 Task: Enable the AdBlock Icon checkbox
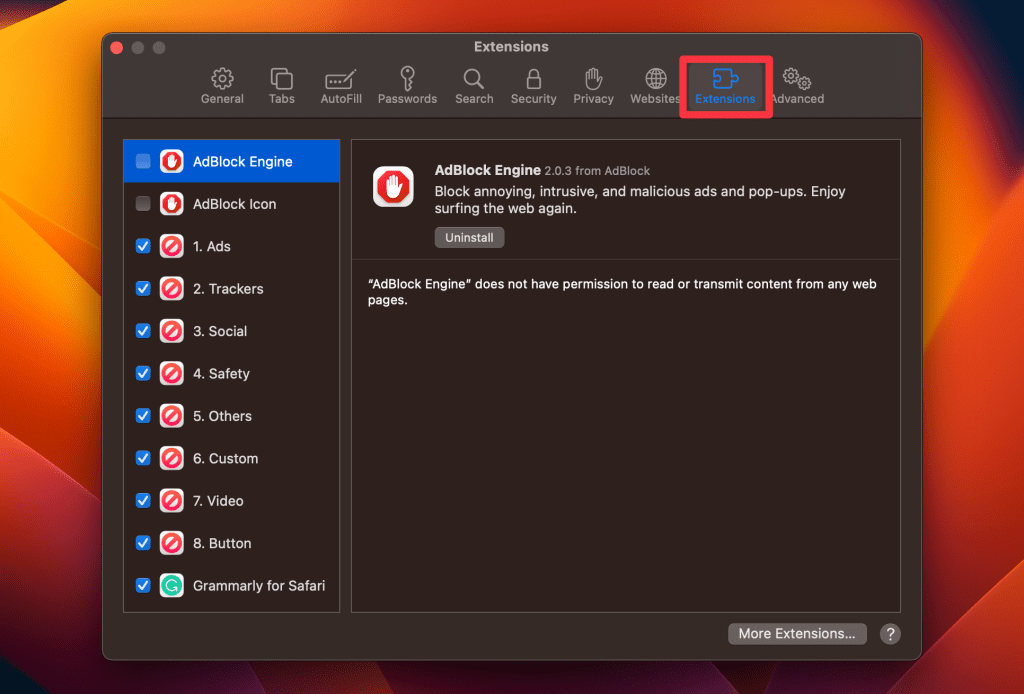(143, 204)
